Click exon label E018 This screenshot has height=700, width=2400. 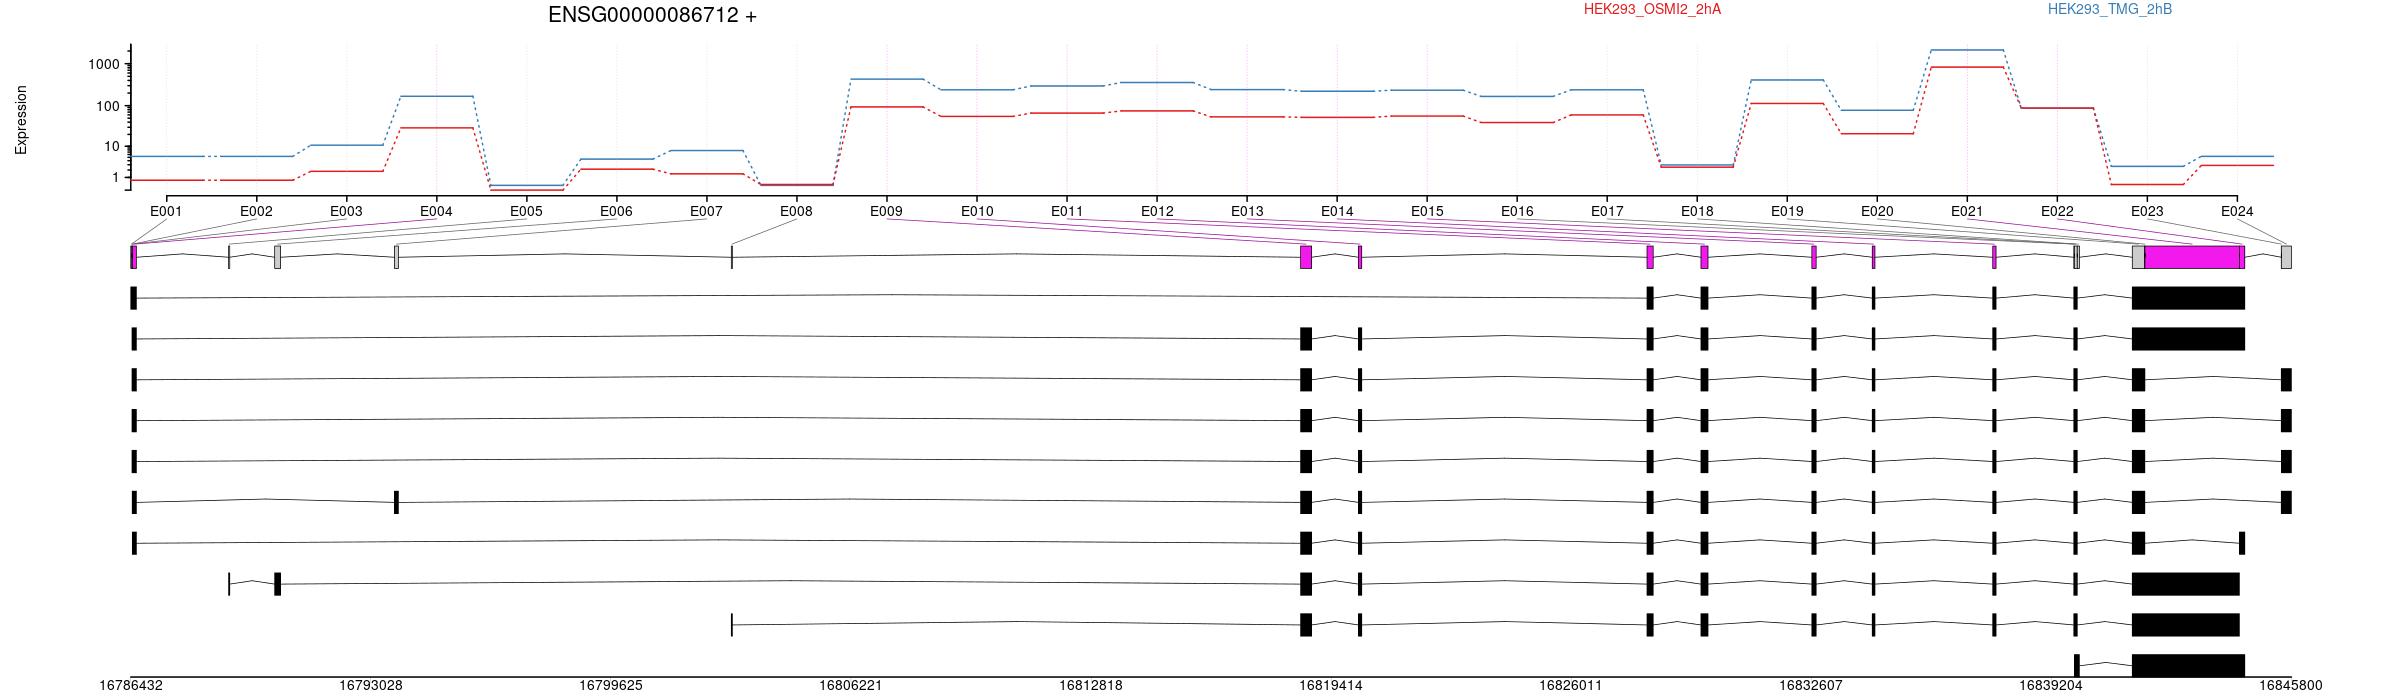coord(1697,211)
